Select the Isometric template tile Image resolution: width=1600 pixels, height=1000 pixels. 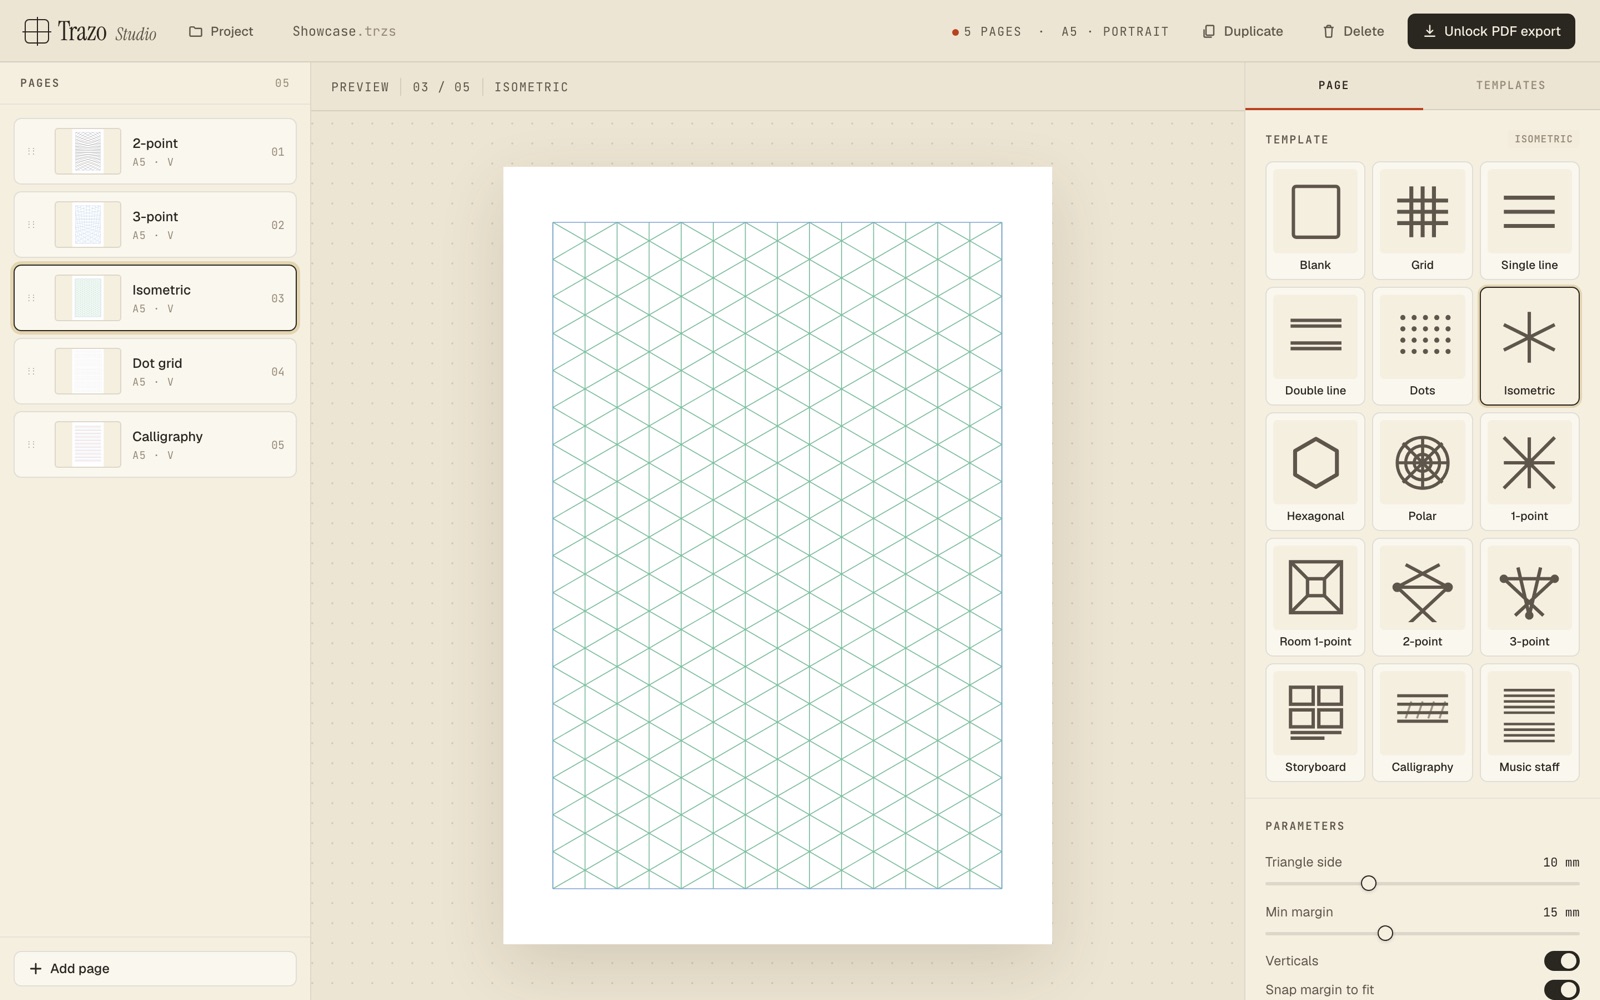coord(1529,346)
